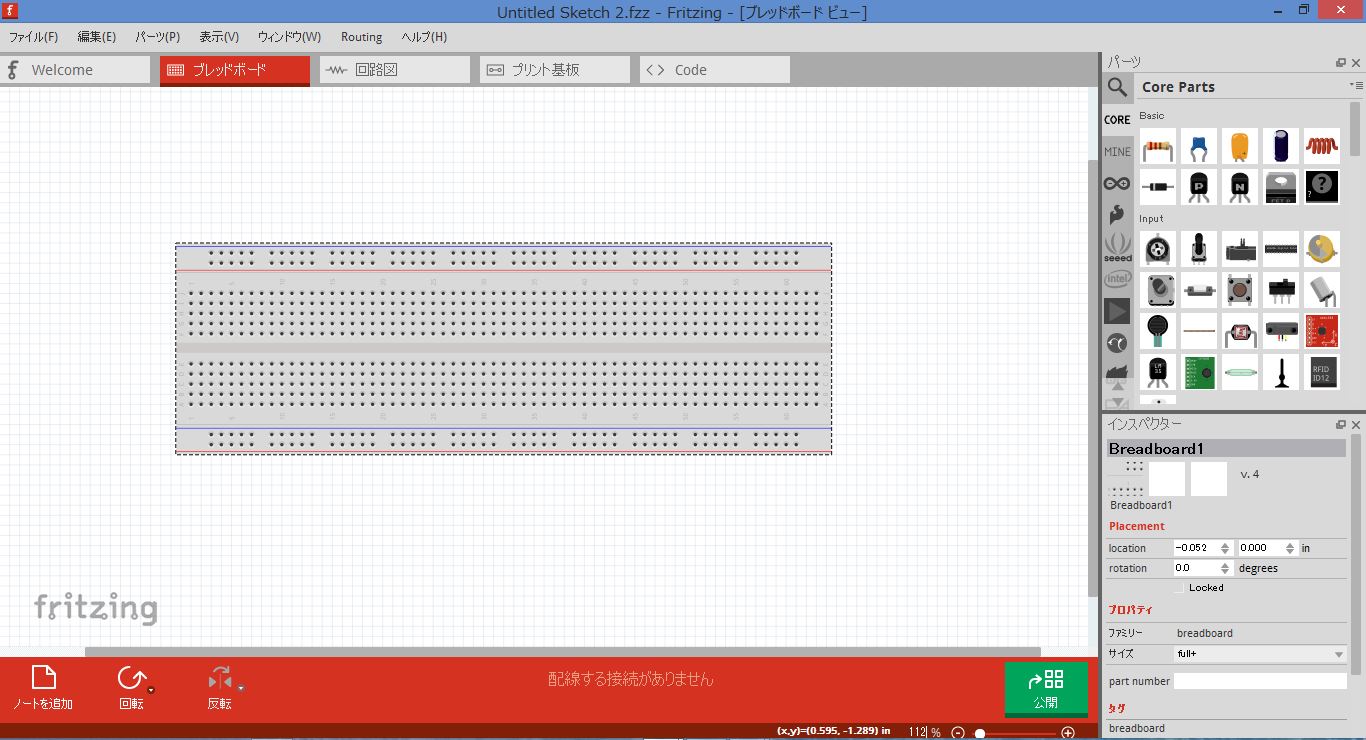Open the Arduino parts bin

[x=1117, y=183]
